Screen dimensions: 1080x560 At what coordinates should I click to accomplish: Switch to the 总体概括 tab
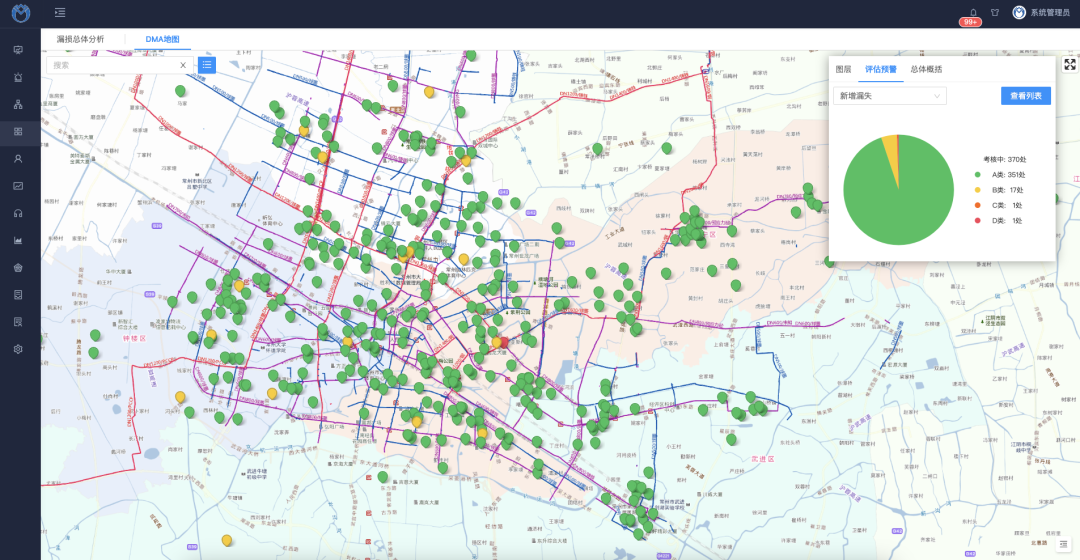(926, 69)
